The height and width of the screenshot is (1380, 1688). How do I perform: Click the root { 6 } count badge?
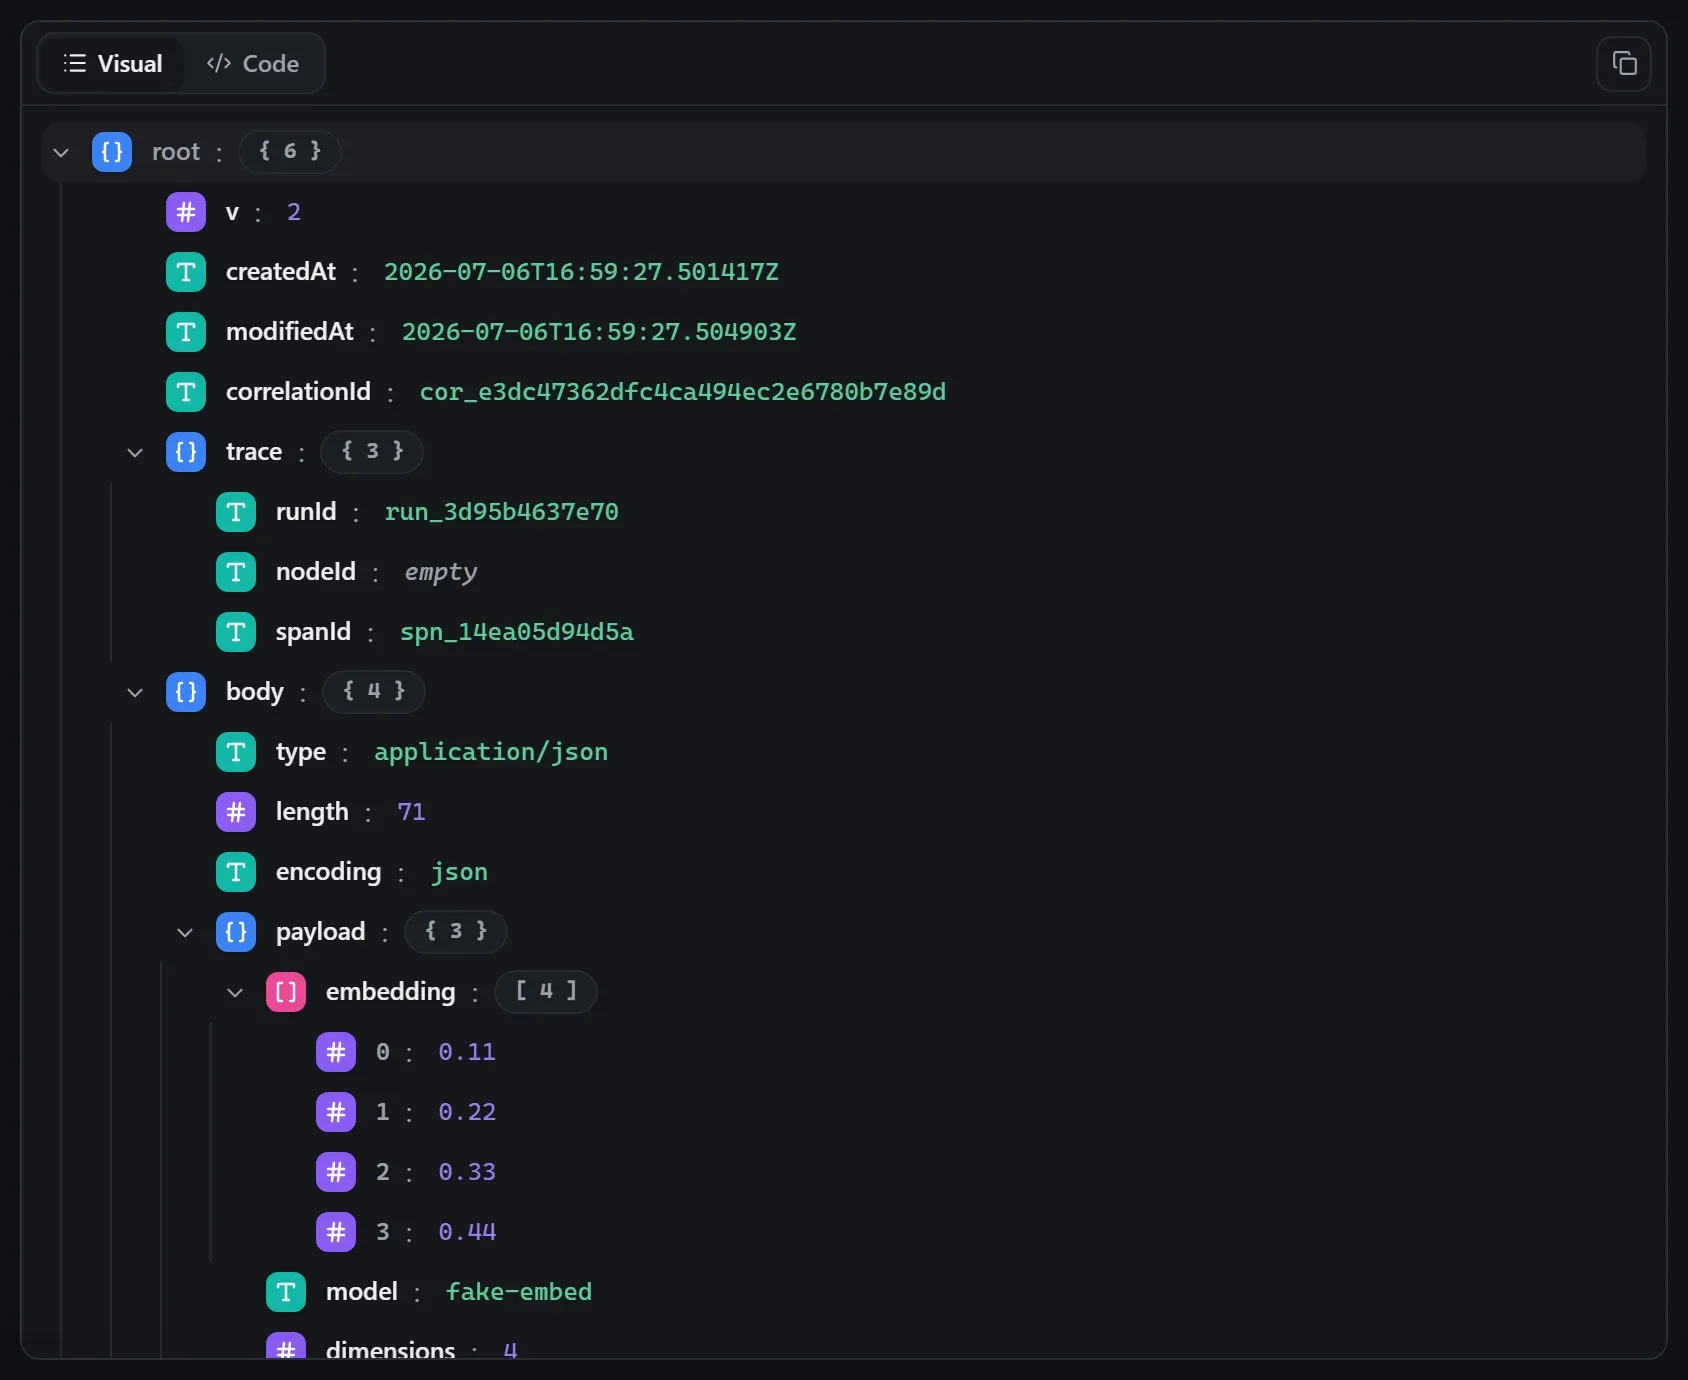[x=290, y=152]
